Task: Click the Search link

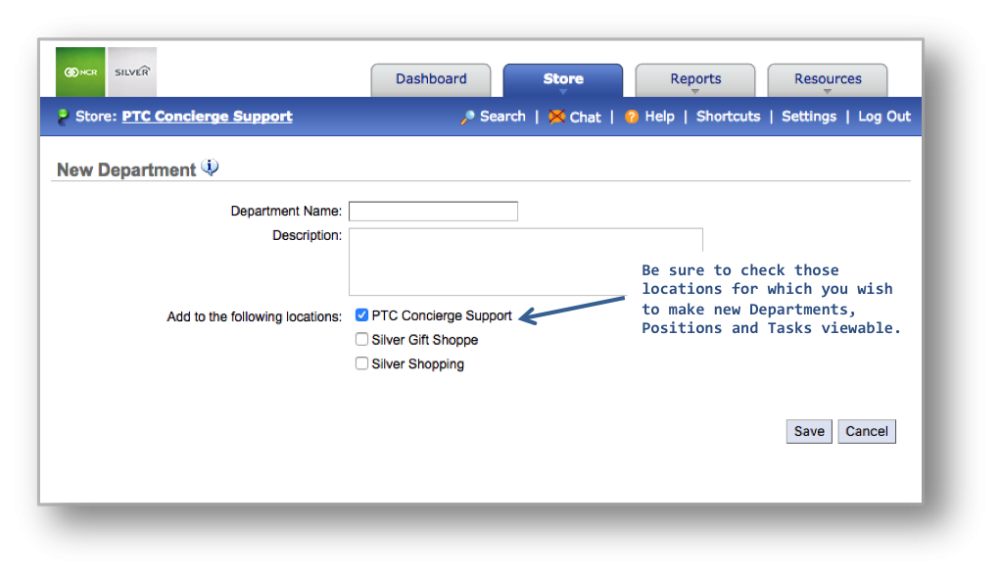Action: [x=503, y=117]
